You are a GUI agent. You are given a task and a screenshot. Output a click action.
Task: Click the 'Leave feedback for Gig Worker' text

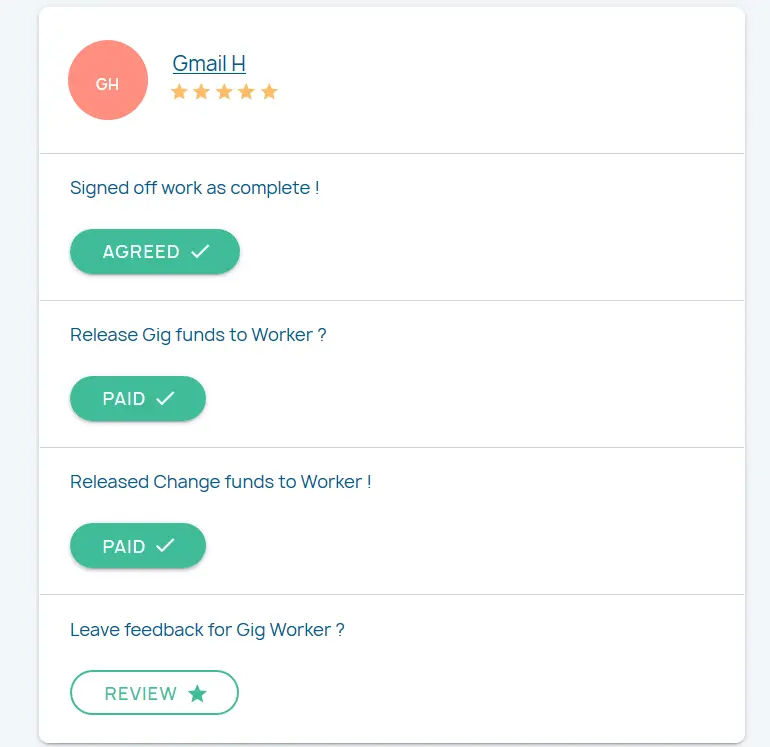(207, 630)
